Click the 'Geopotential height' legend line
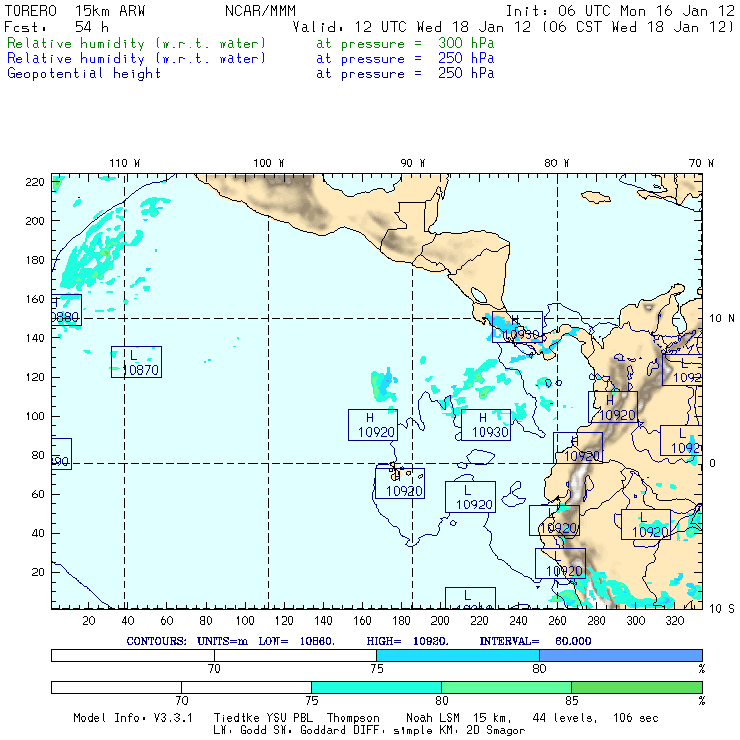Viewport: 740px width, 740px height. [x=251, y=74]
